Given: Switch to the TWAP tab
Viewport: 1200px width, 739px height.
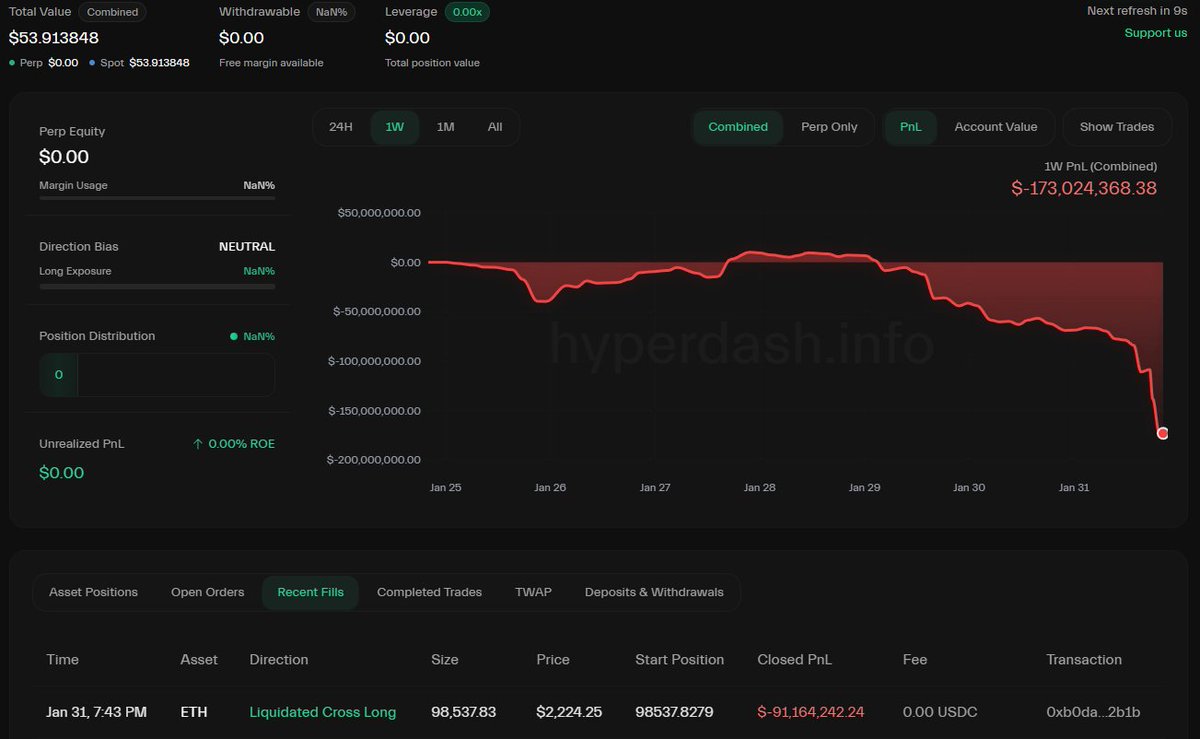Looking at the screenshot, I should pyautogui.click(x=533, y=592).
